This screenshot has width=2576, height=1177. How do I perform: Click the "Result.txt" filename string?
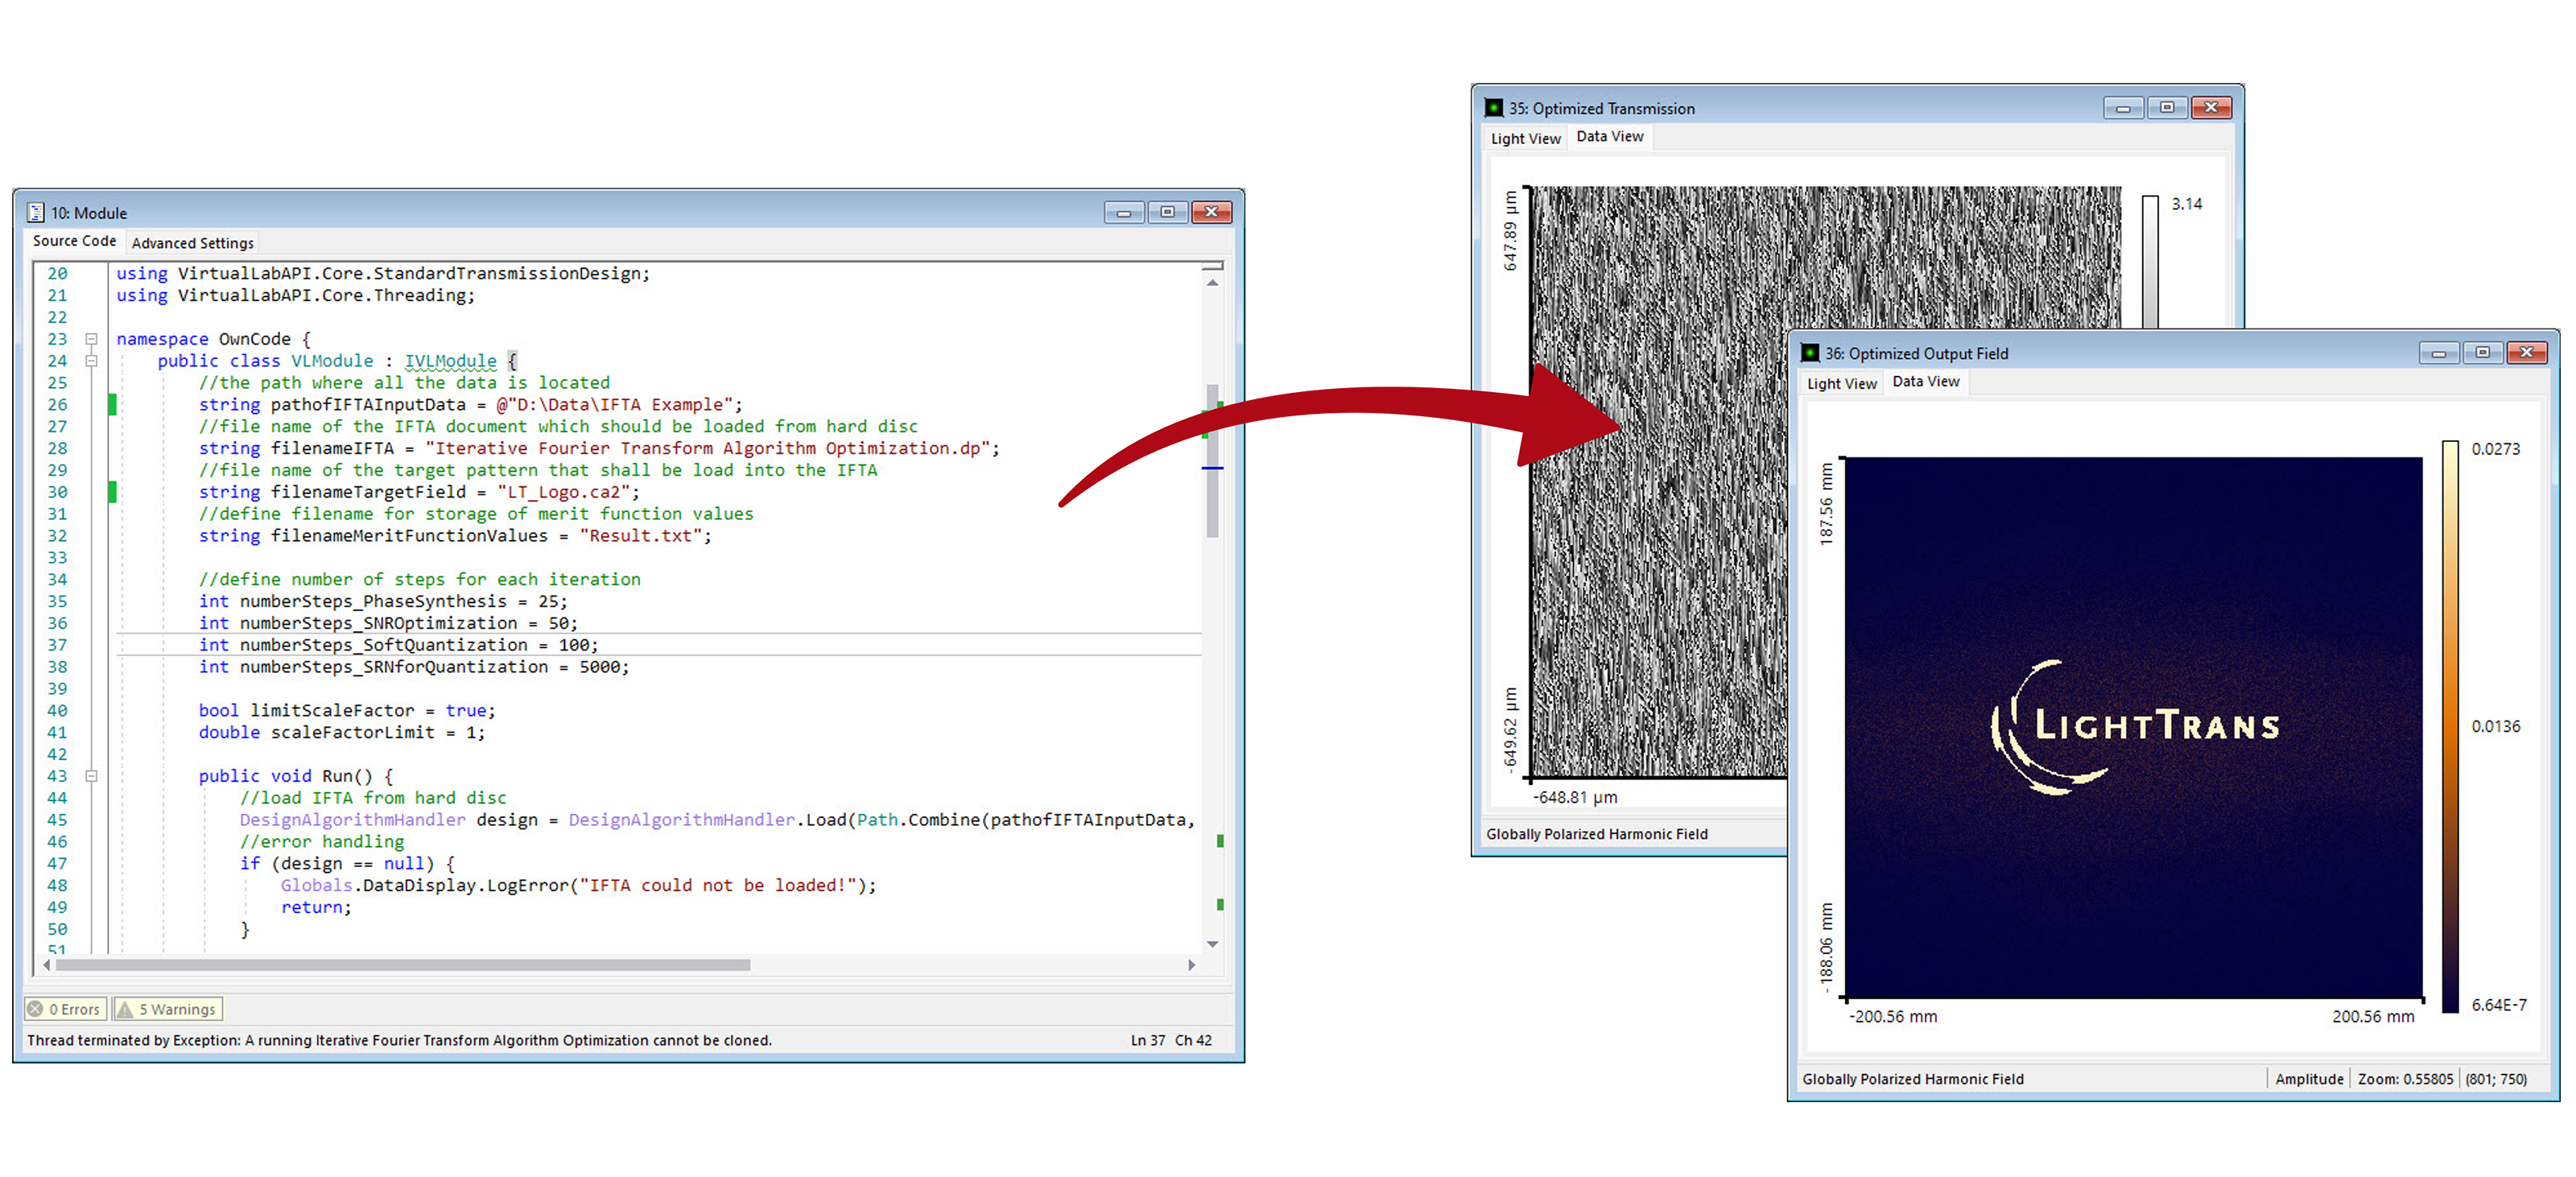pyautogui.click(x=640, y=536)
